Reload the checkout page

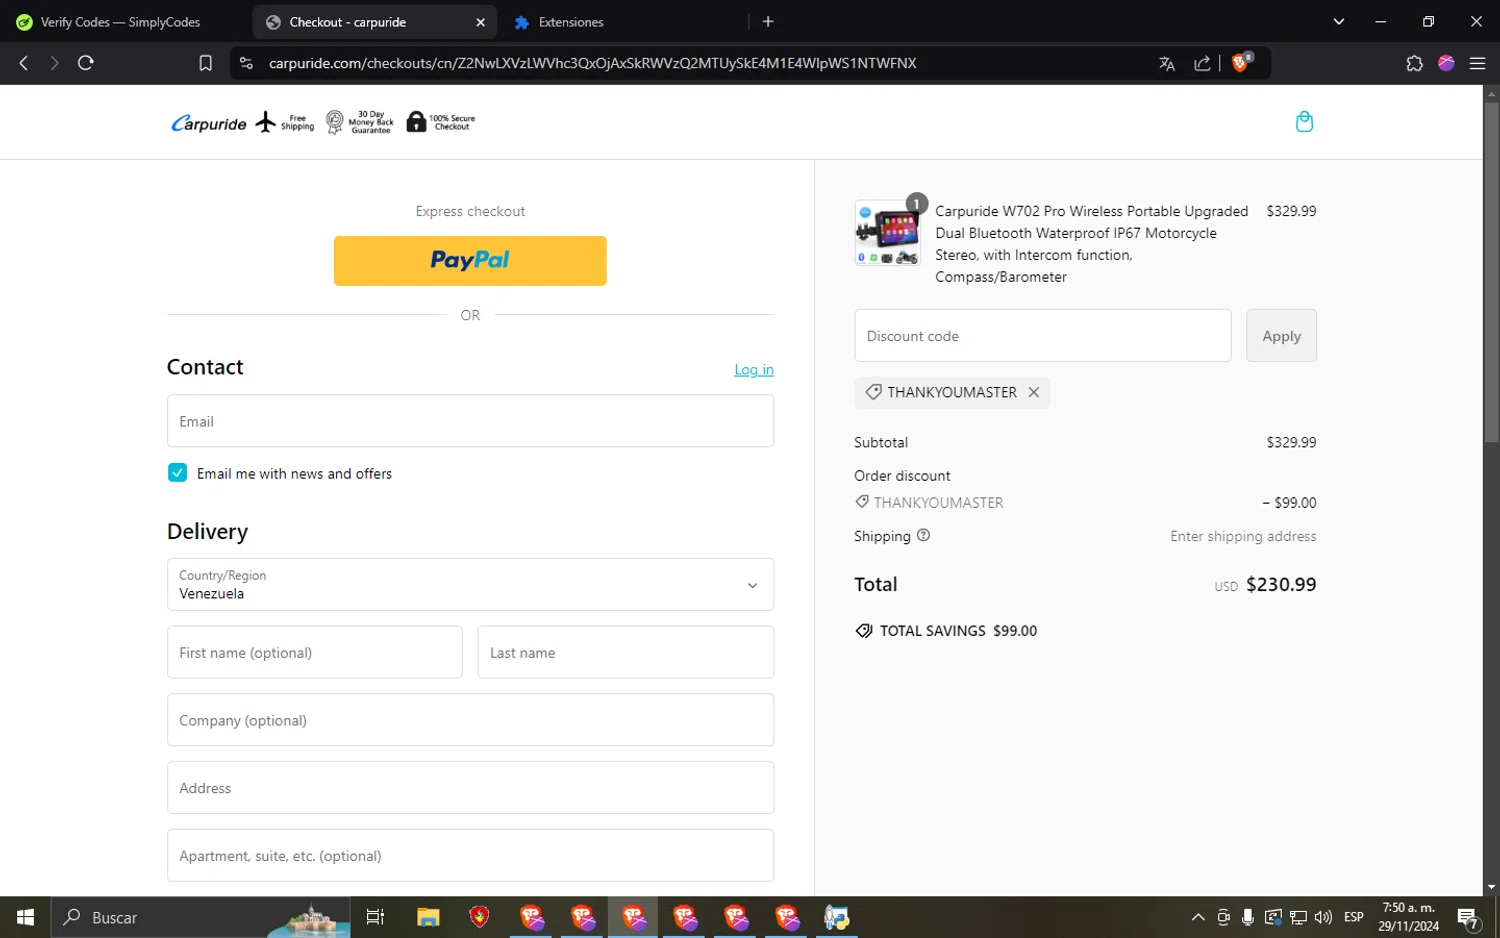86,63
